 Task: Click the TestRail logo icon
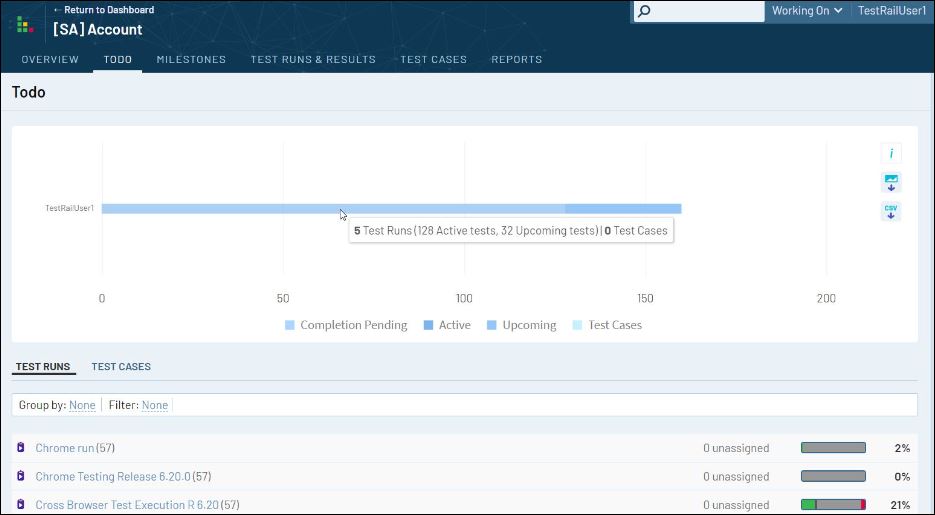(25, 24)
